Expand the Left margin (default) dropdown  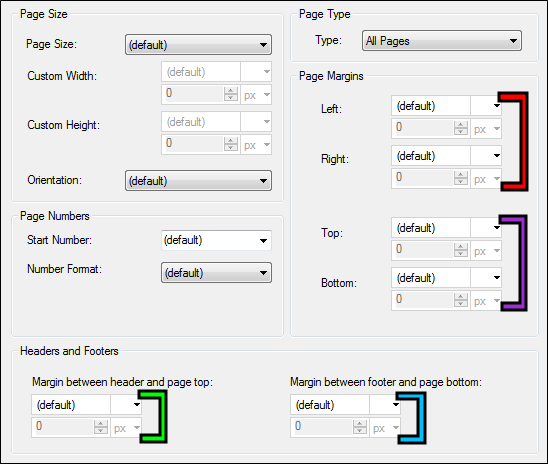click(446, 106)
